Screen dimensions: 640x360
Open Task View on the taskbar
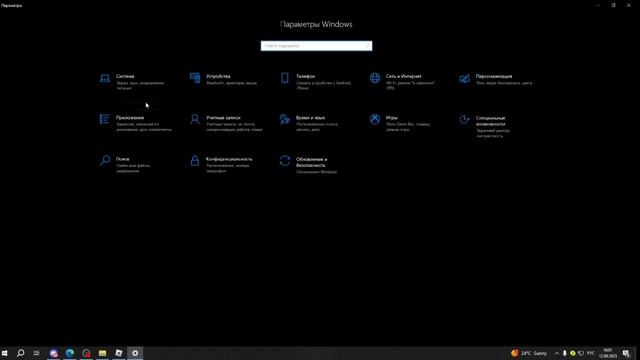[x=36, y=353]
